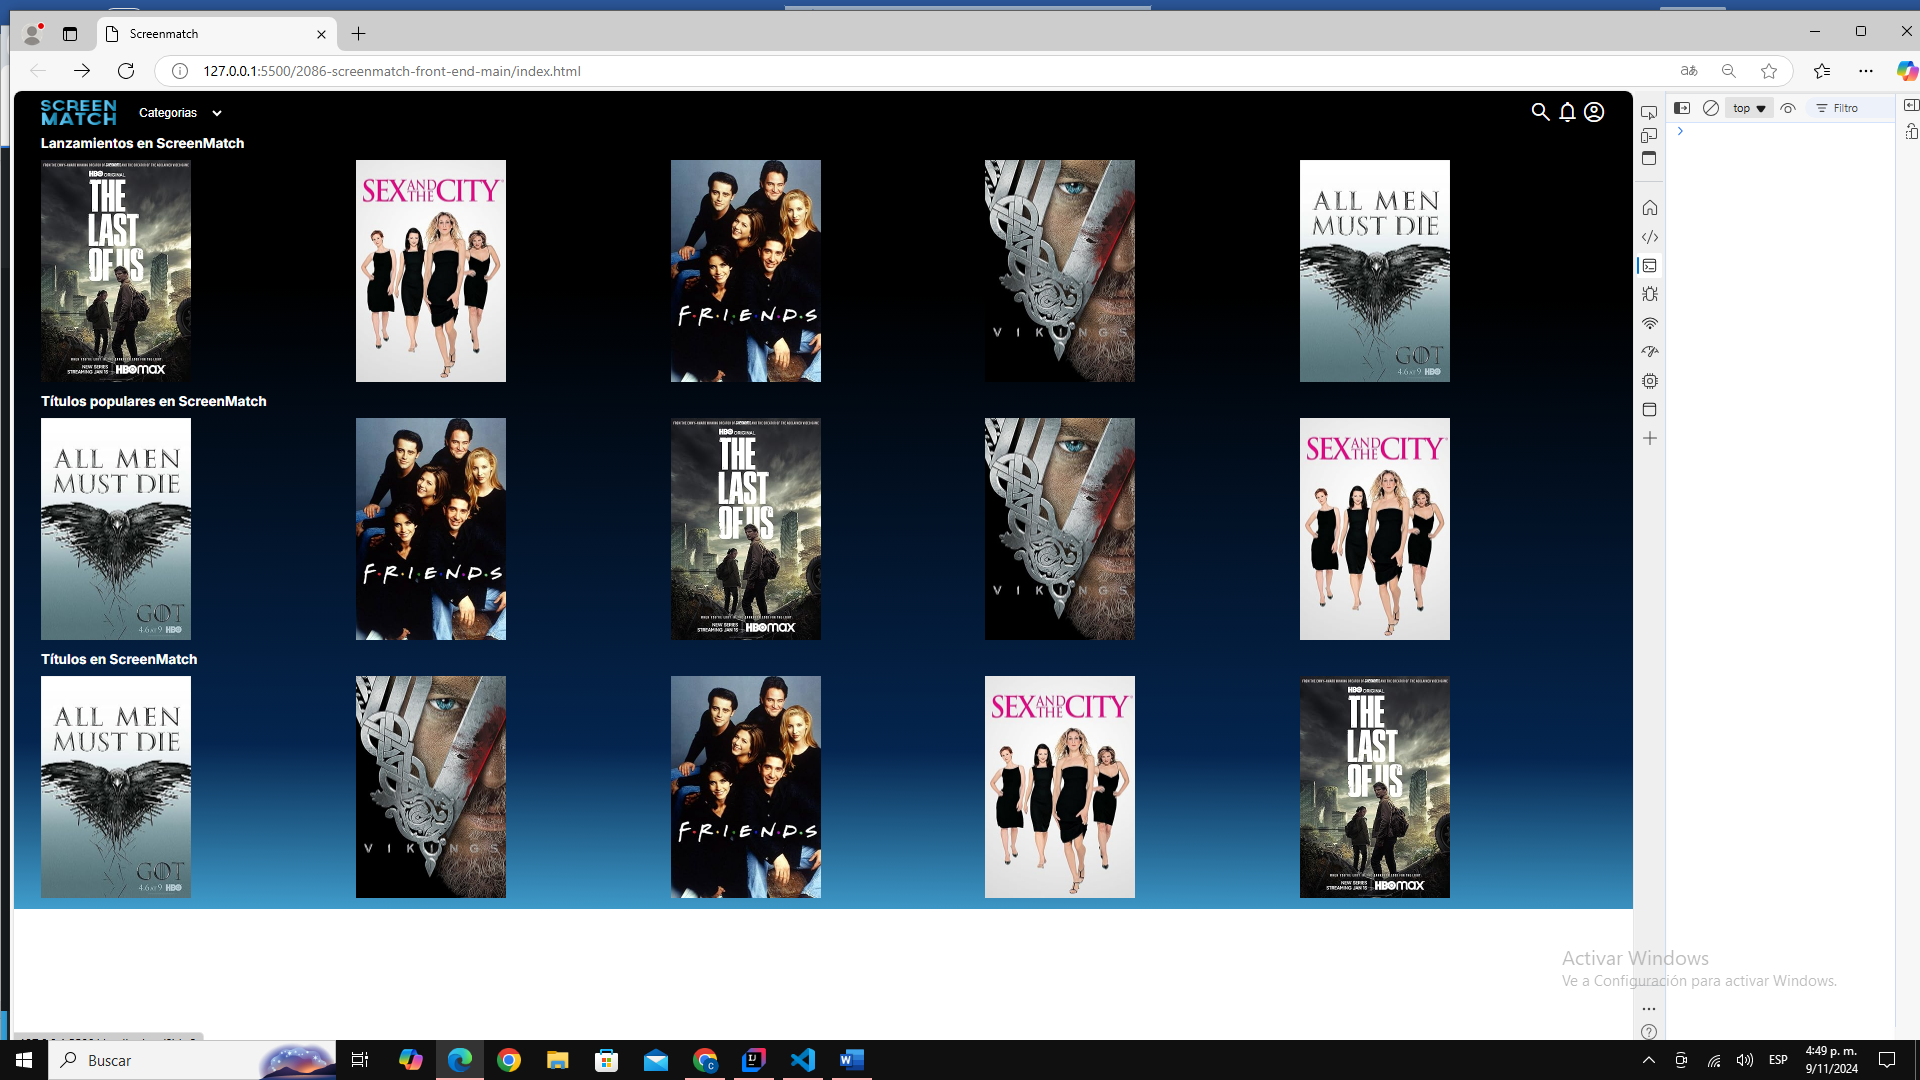Open DevTools Memory chip icon

[1650, 381]
